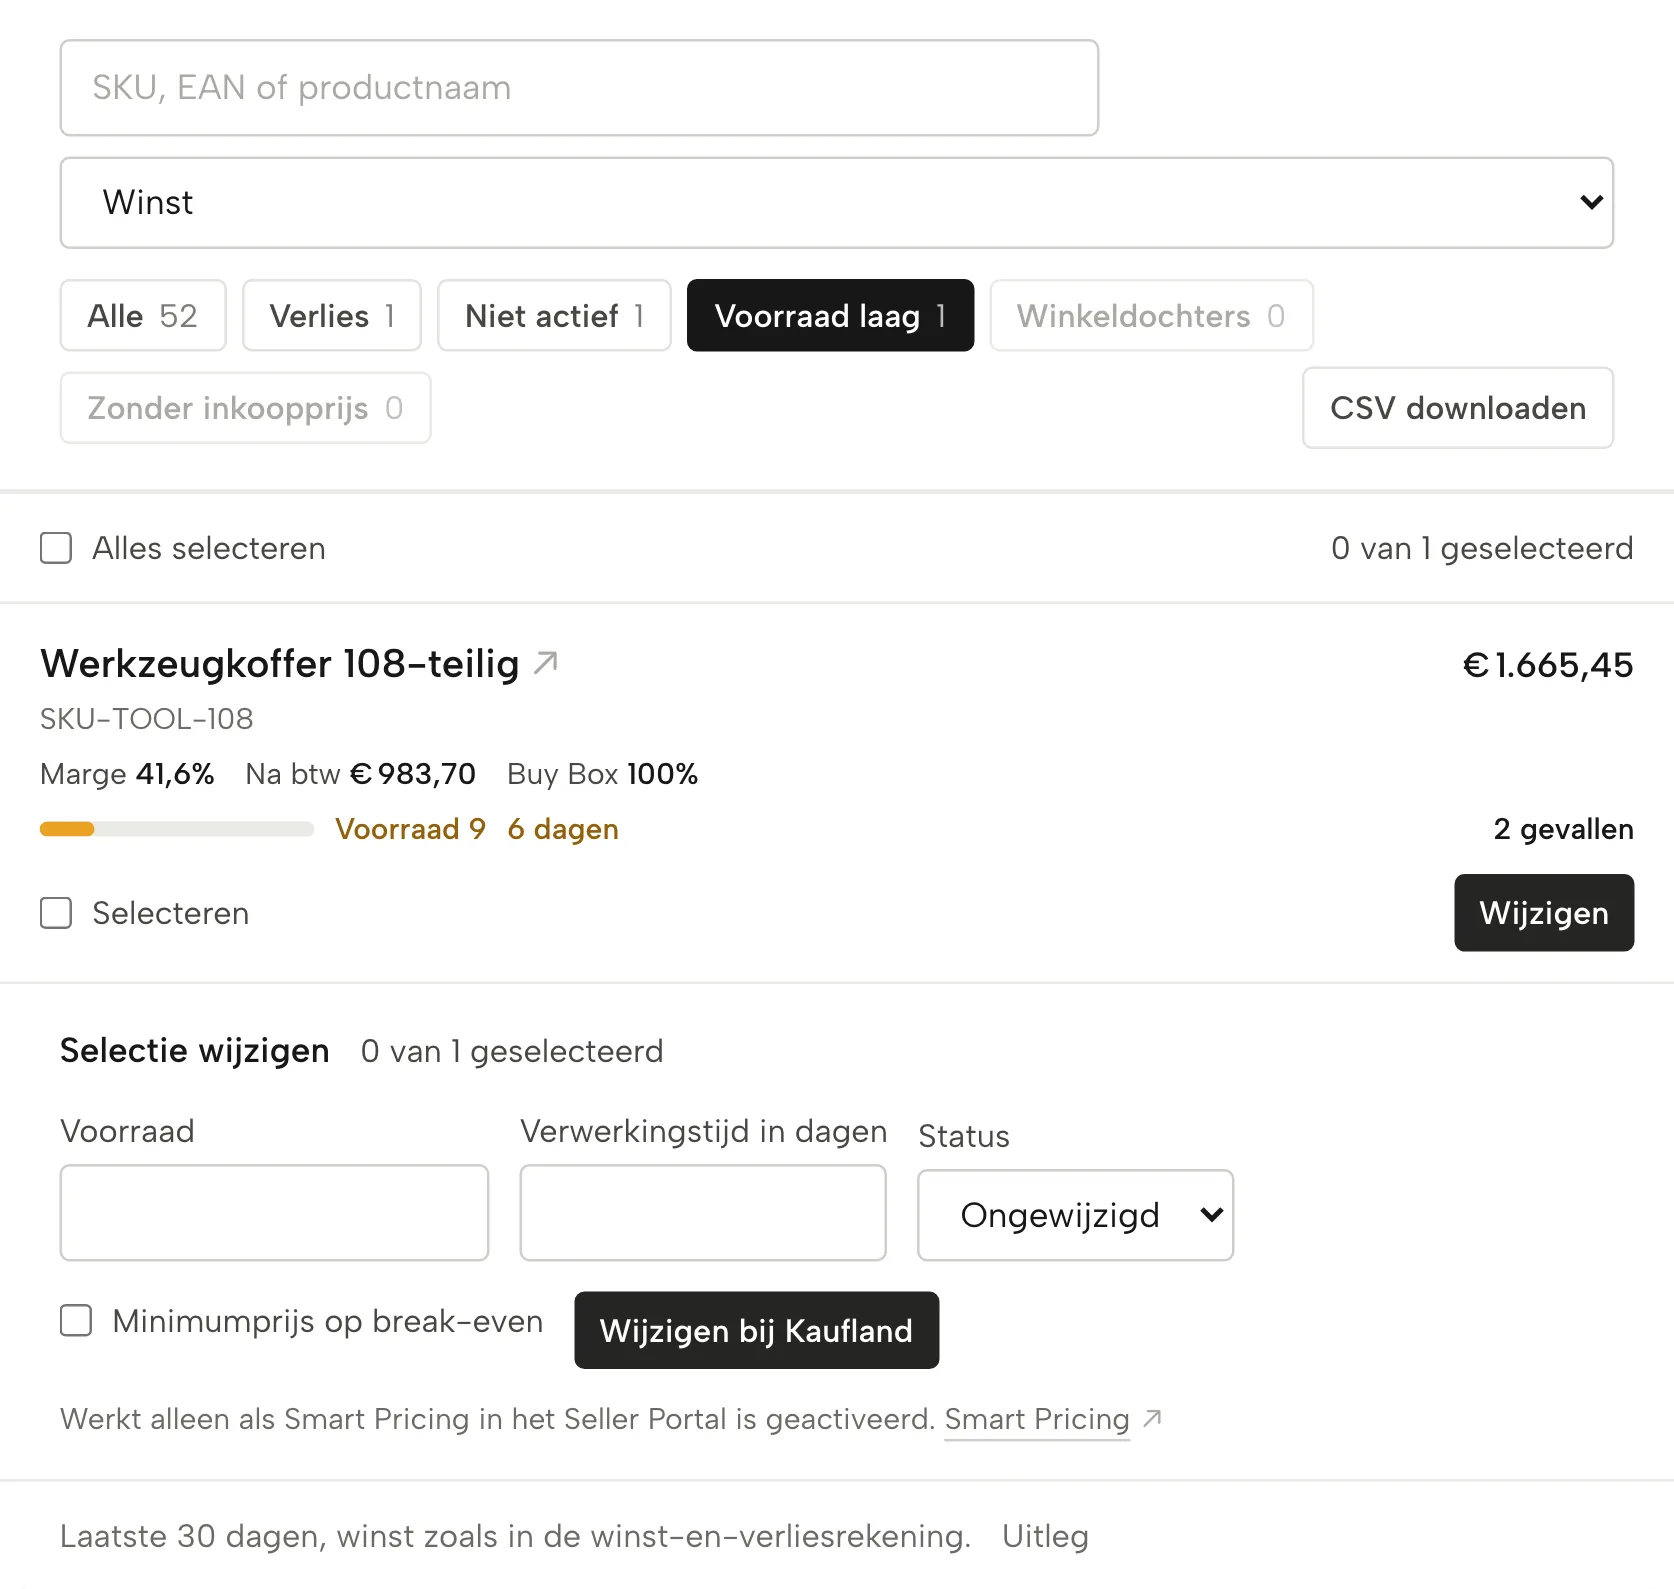Select the Zonder inkoopprijs filter

(245, 408)
